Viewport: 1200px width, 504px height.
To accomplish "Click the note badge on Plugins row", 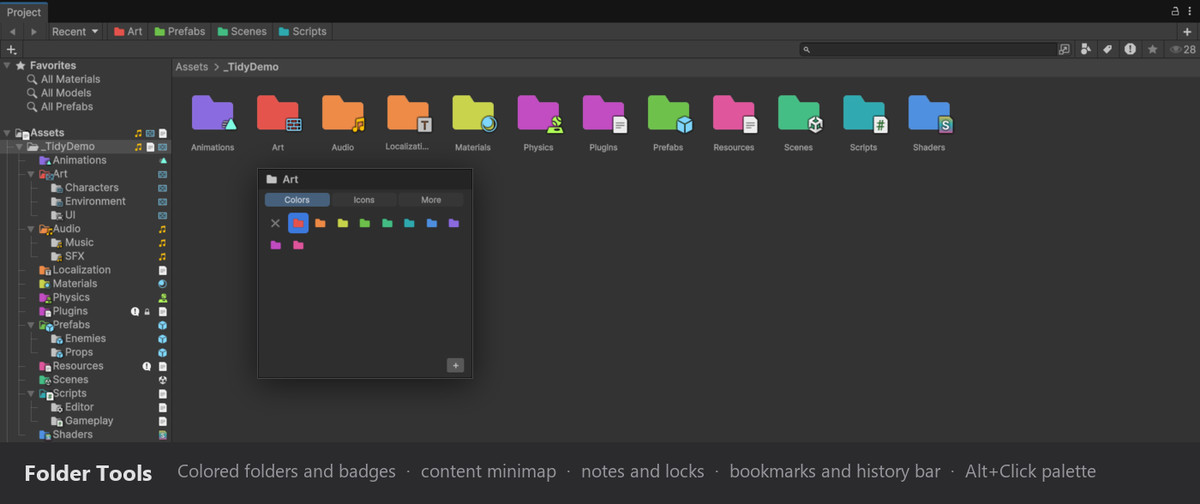I will pos(135,311).
